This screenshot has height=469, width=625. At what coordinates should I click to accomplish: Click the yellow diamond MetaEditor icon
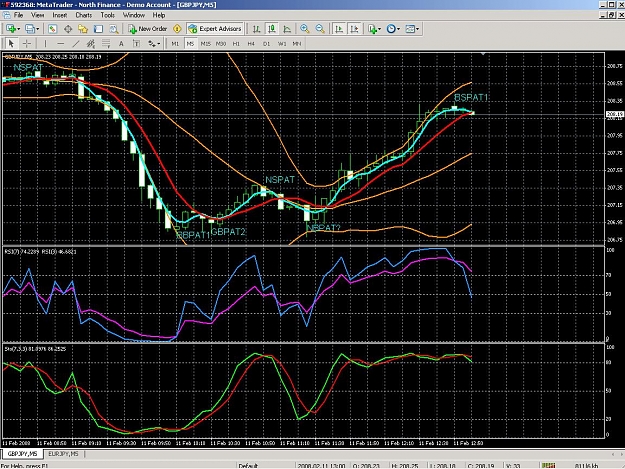click(177, 29)
